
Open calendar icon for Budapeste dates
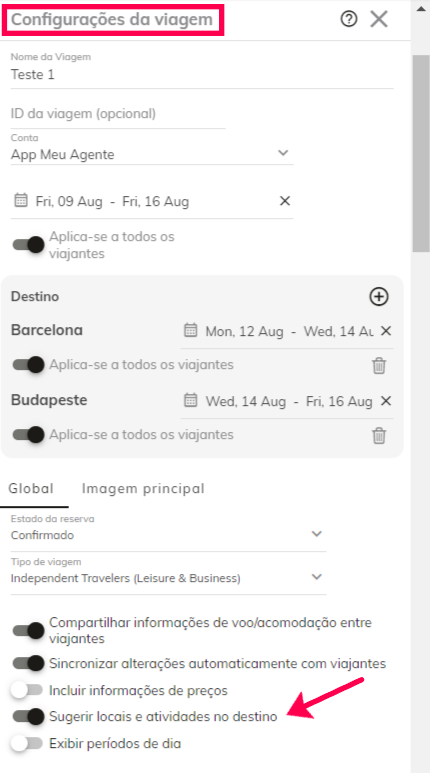(x=190, y=400)
